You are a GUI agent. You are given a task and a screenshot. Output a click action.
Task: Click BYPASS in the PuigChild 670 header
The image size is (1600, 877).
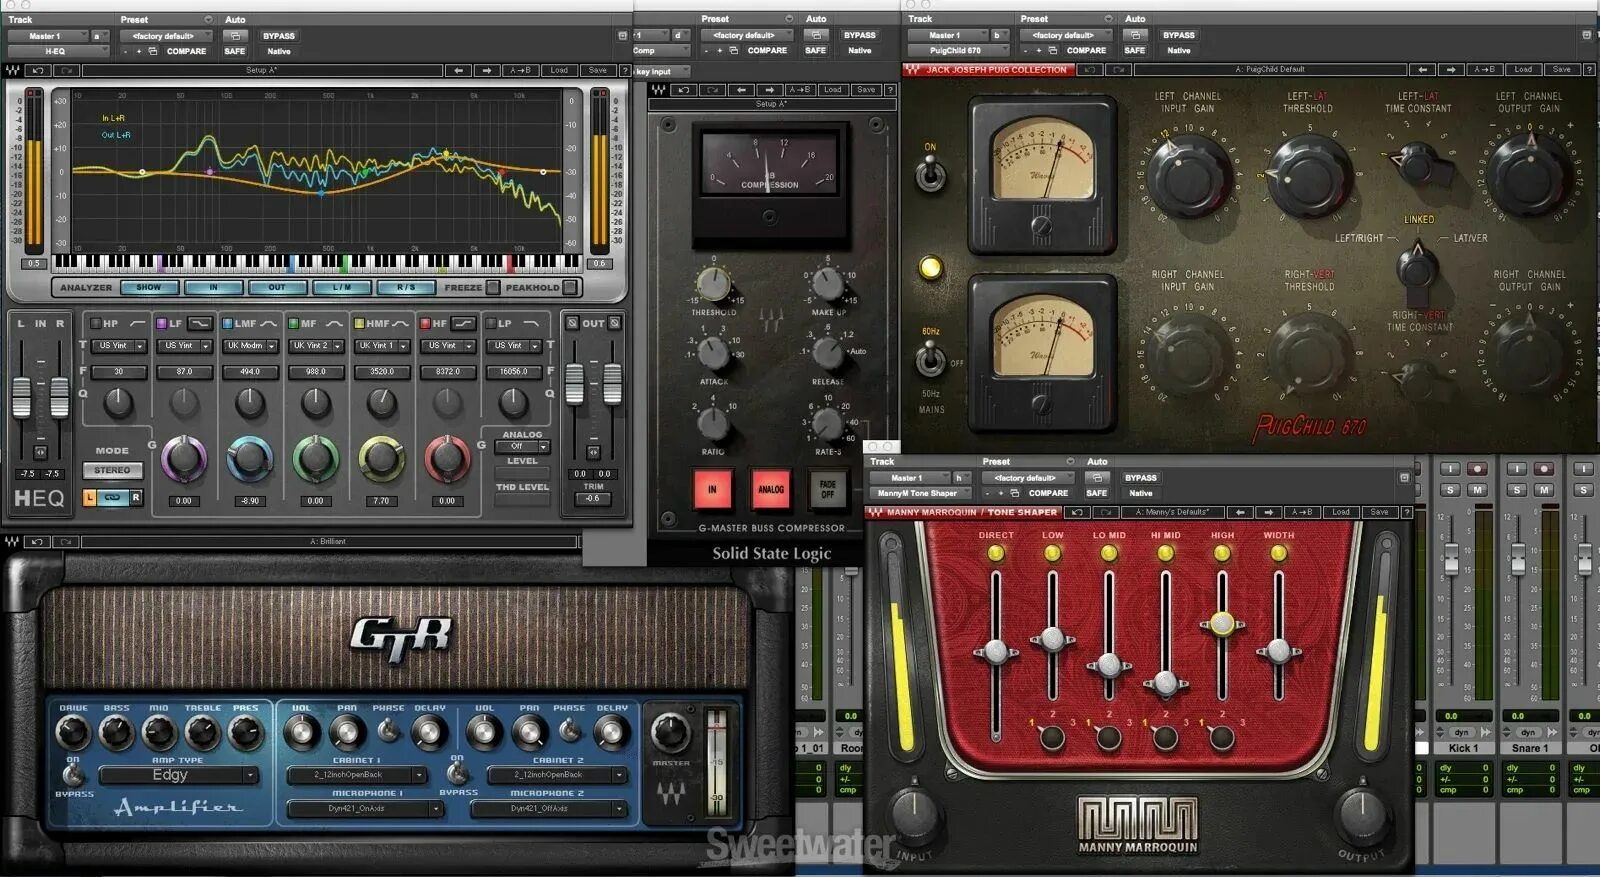1179,35
